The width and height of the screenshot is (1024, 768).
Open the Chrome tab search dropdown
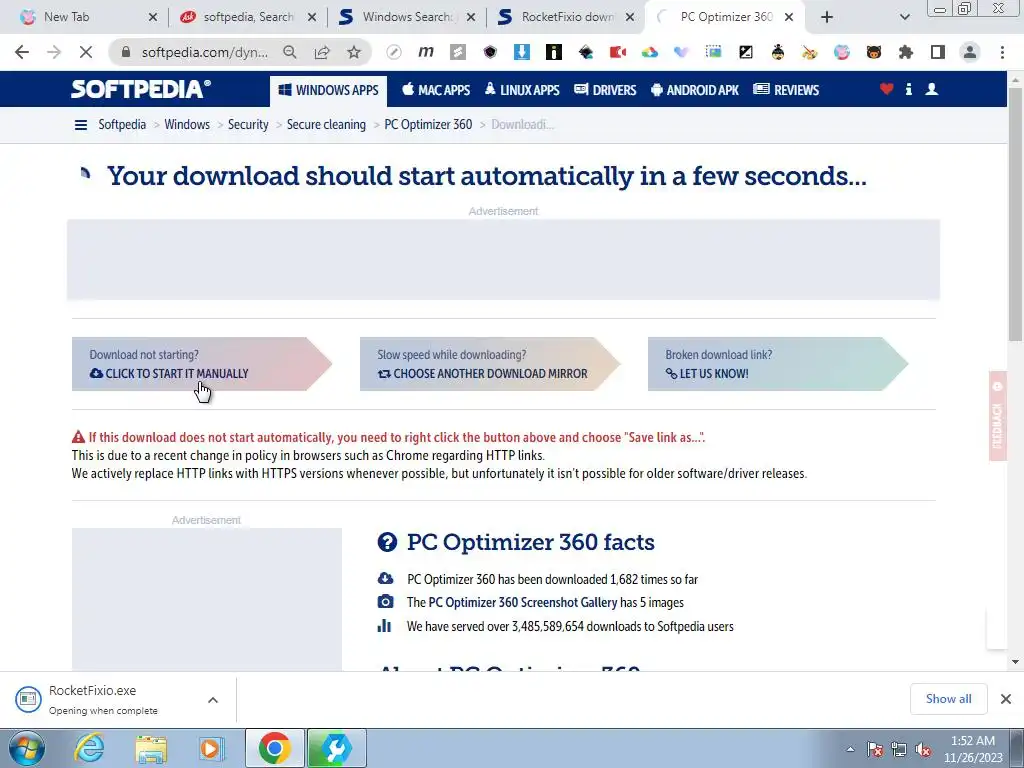pyautogui.click(x=904, y=17)
